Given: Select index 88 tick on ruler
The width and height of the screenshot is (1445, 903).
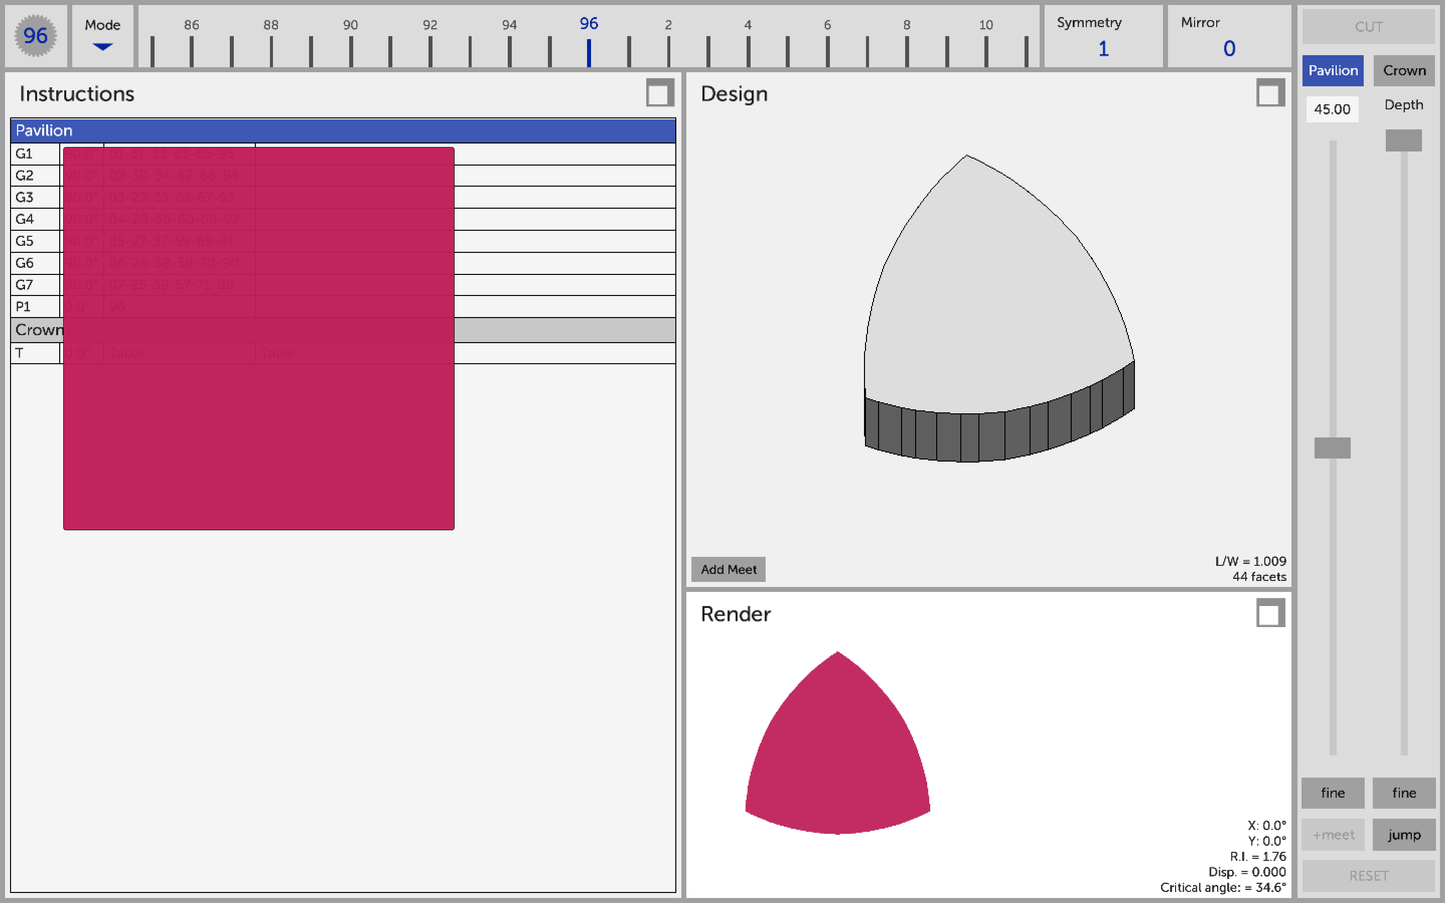Looking at the screenshot, I should click(271, 51).
